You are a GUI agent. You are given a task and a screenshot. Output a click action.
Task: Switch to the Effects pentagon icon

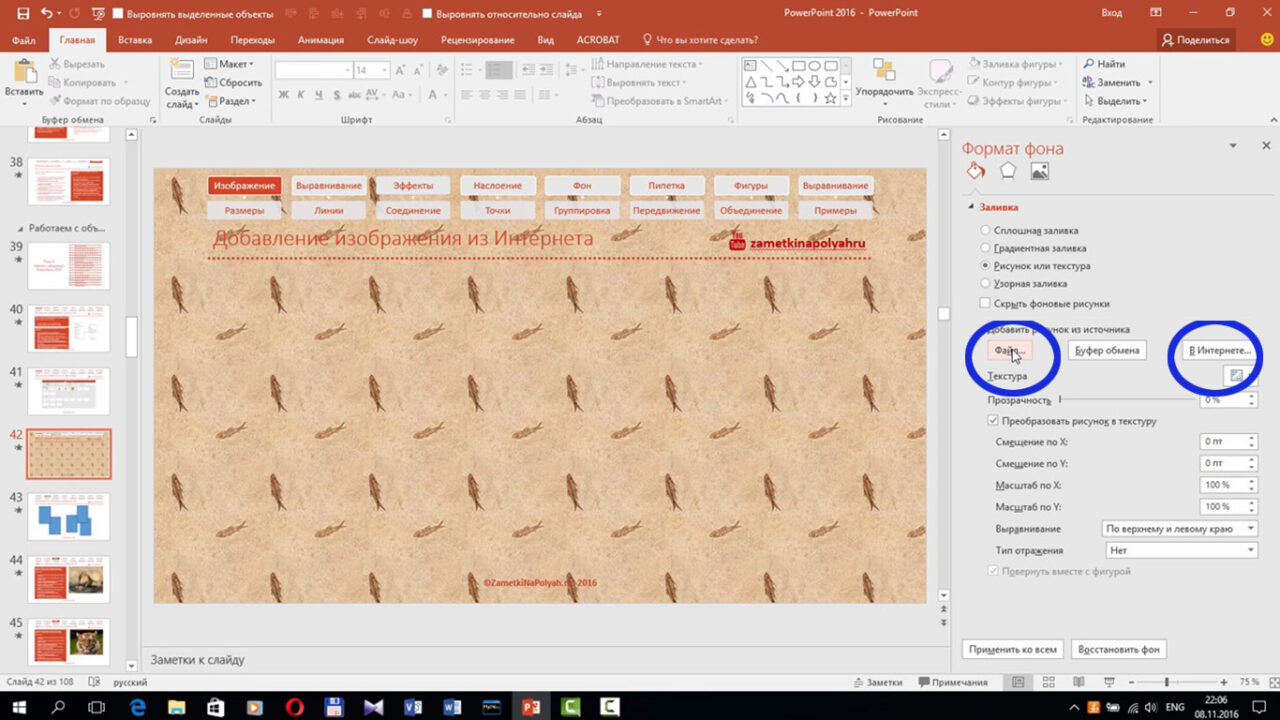point(1007,171)
